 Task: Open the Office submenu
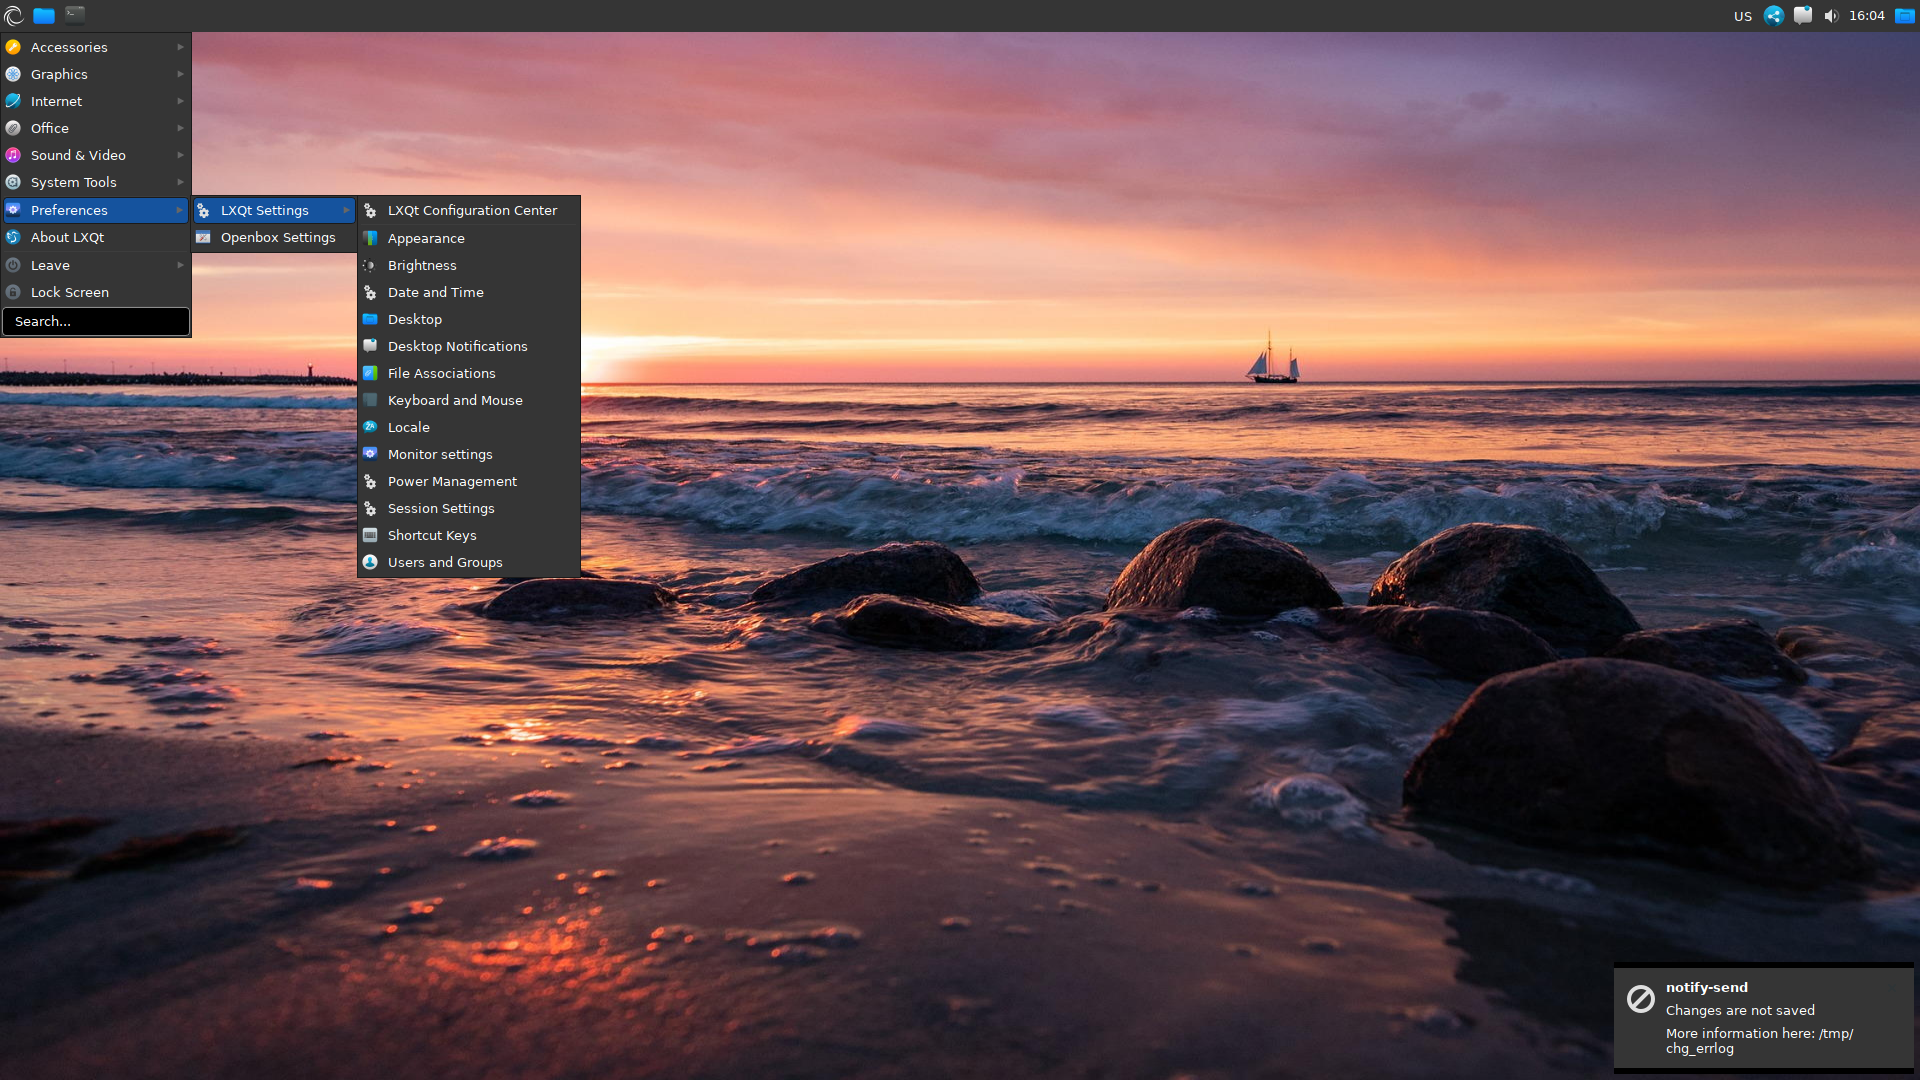pos(96,128)
